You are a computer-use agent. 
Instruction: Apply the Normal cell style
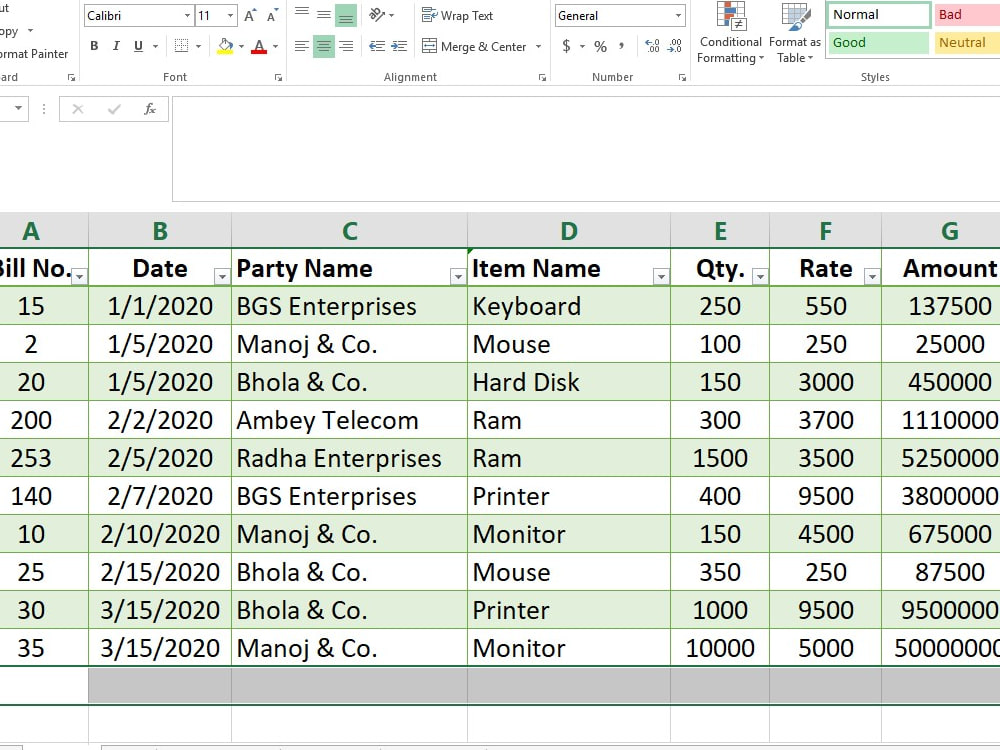[x=878, y=15]
